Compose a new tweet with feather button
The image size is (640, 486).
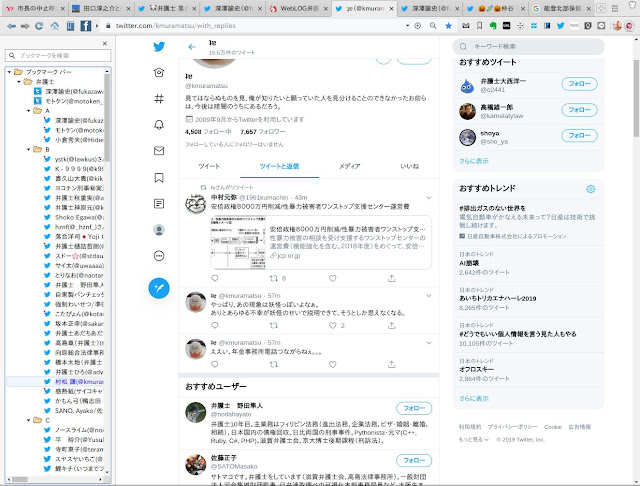(159, 288)
